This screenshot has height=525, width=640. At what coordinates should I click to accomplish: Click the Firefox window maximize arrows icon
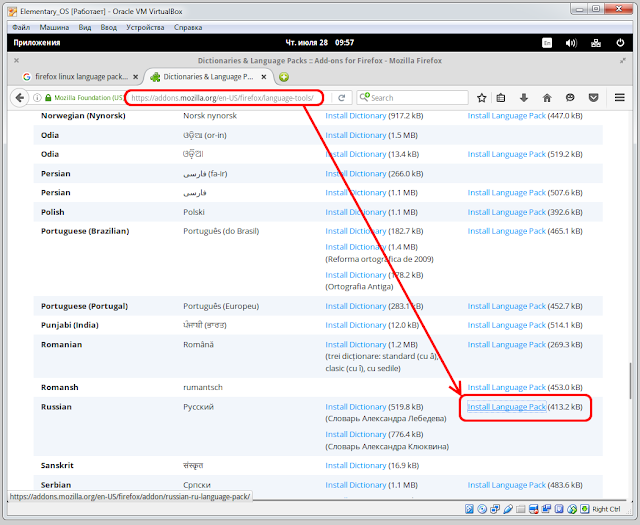pyautogui.click(x=622, y=60)
